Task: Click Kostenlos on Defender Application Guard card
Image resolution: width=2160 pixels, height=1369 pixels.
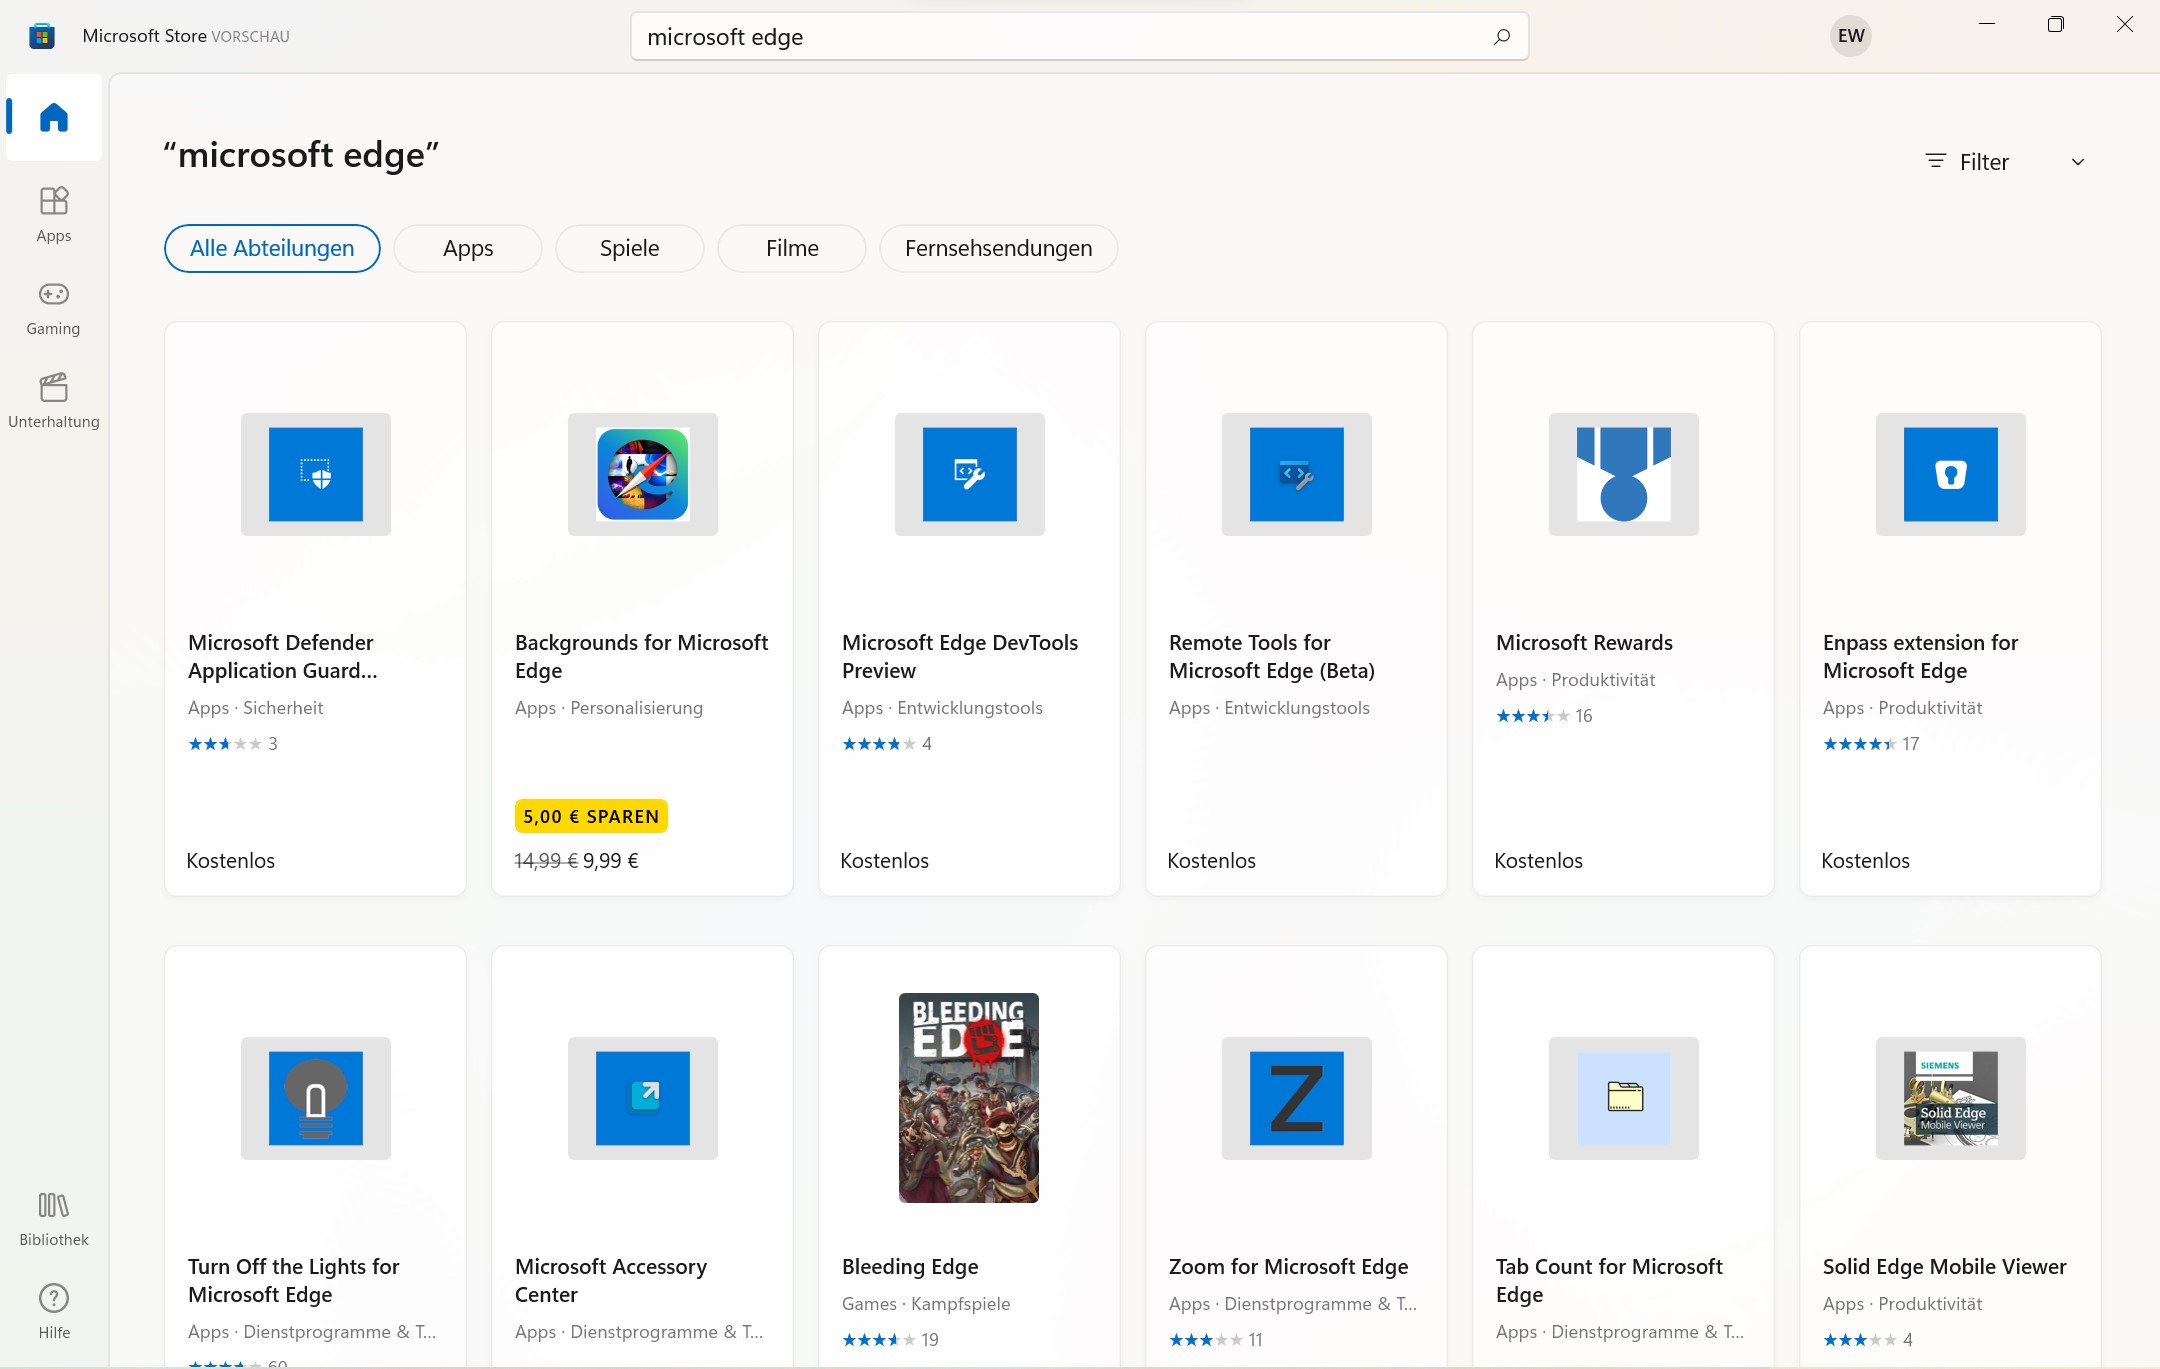Action: [x=230, y=860]
